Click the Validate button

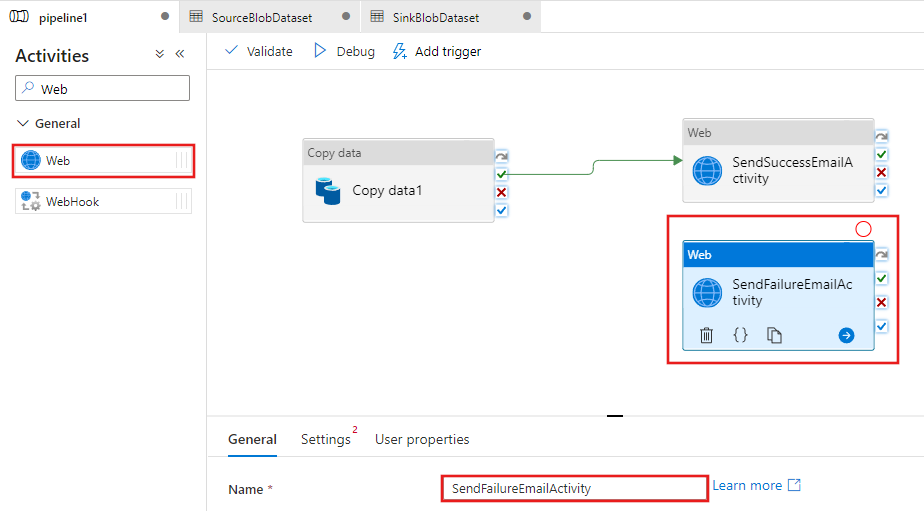coord(259,51)
